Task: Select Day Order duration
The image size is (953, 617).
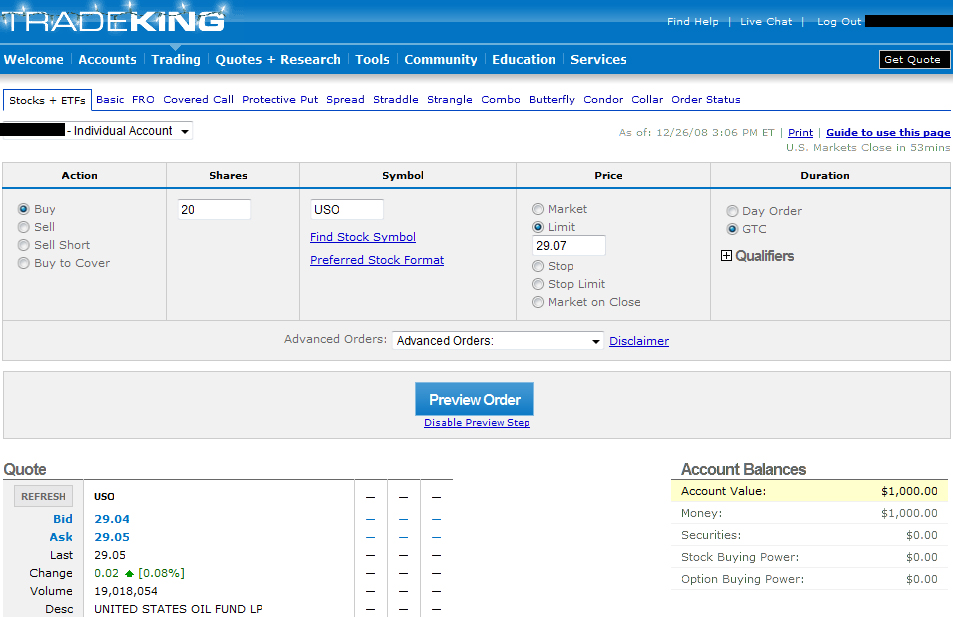Action: click(x=732, y=211)
